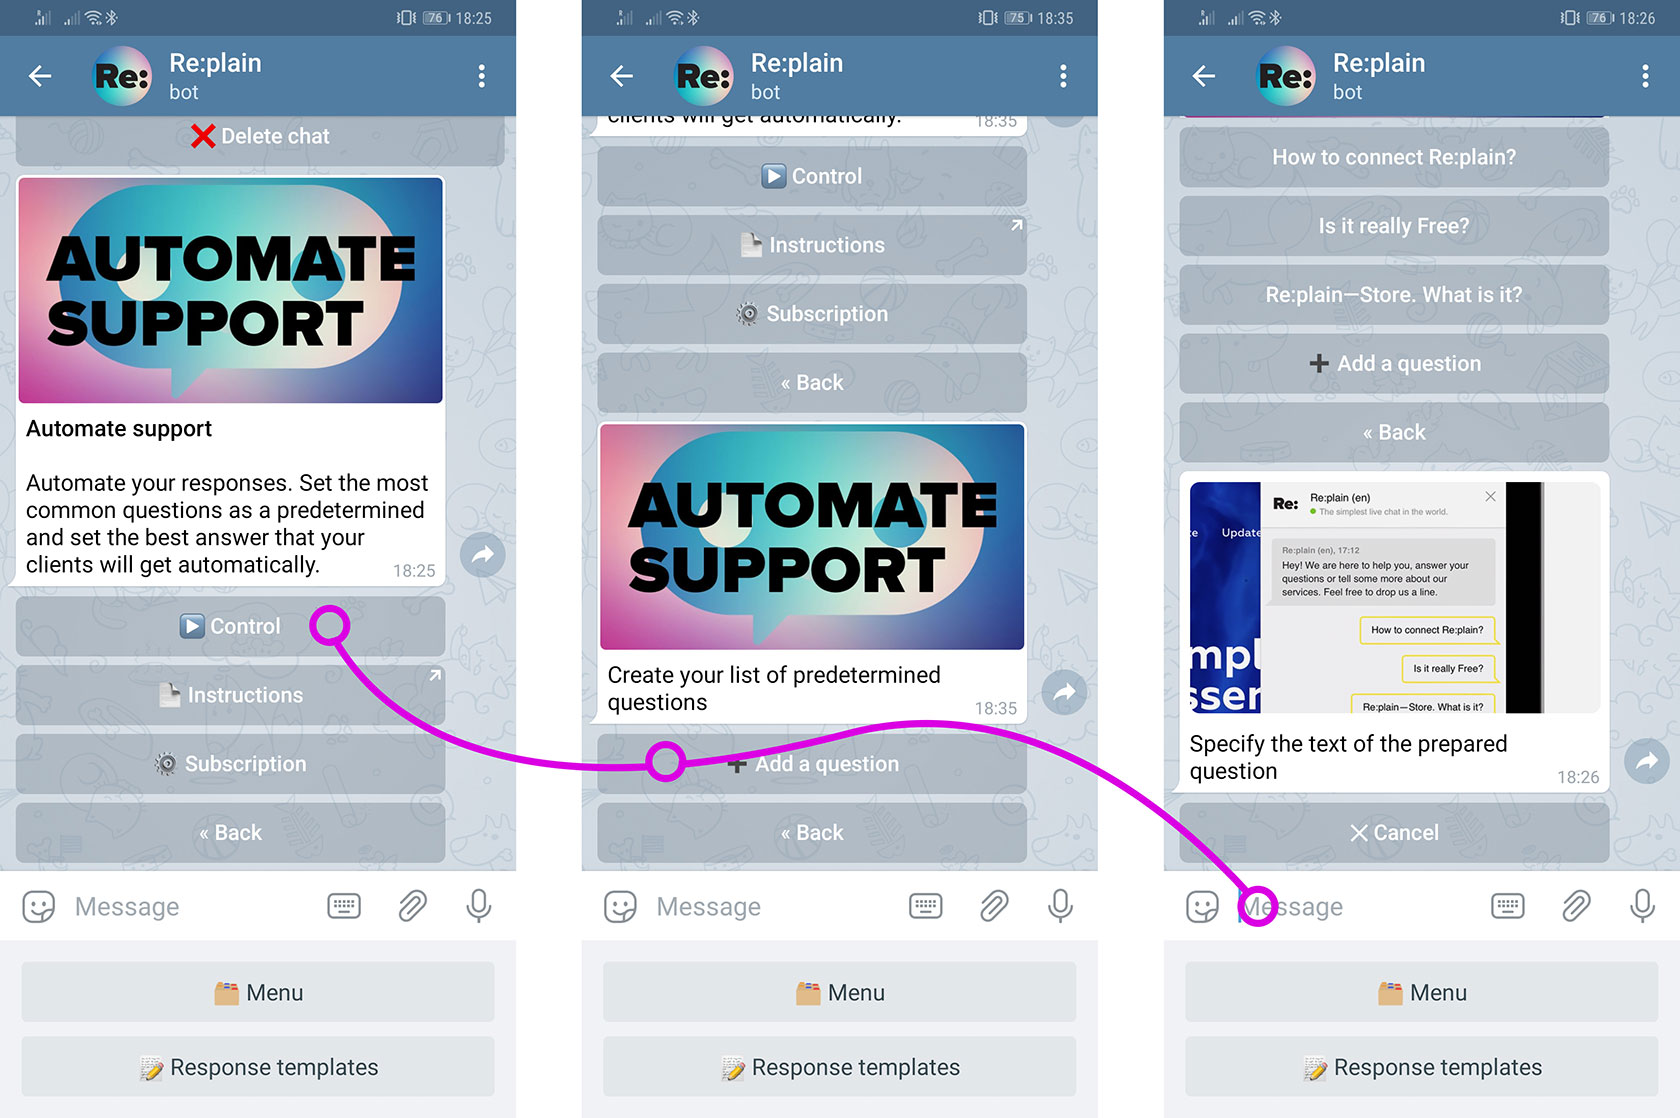The height and width of the screenshot is (1118, 1680).
Task: Tap the back arrow in the right phone header
Action: click(x=1204, y=76)
